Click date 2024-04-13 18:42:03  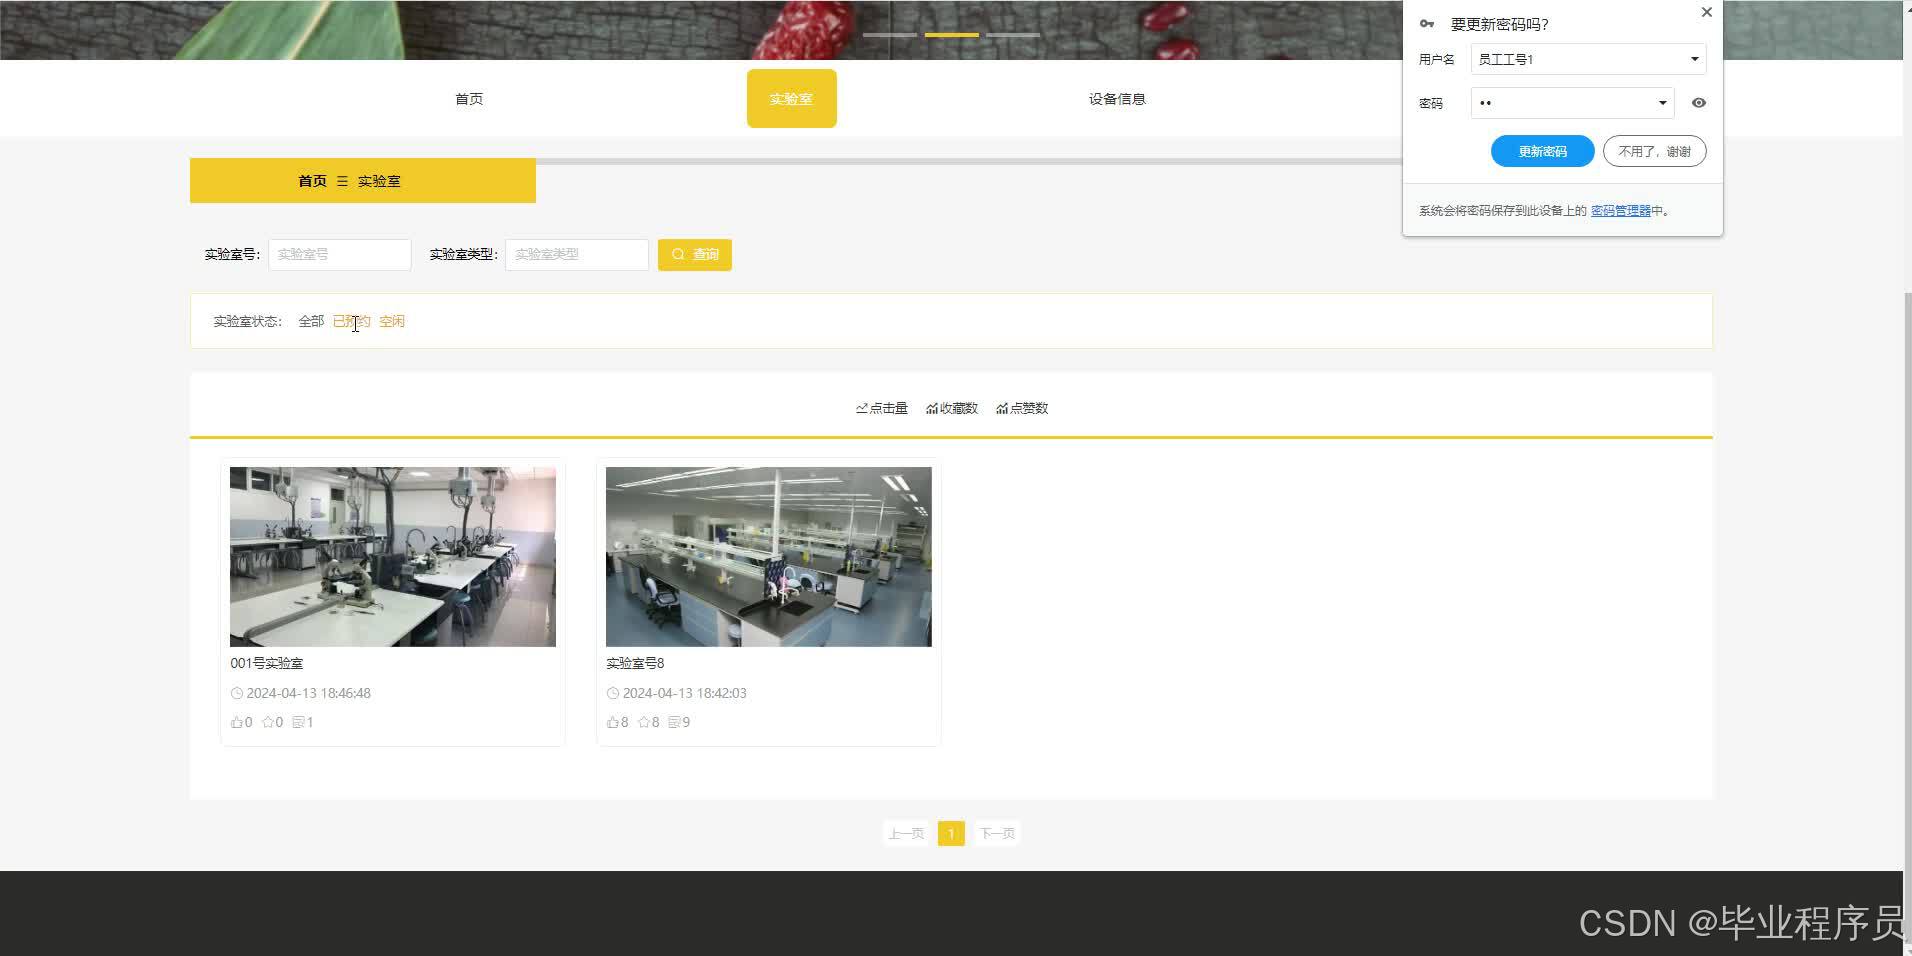[685, 693]
